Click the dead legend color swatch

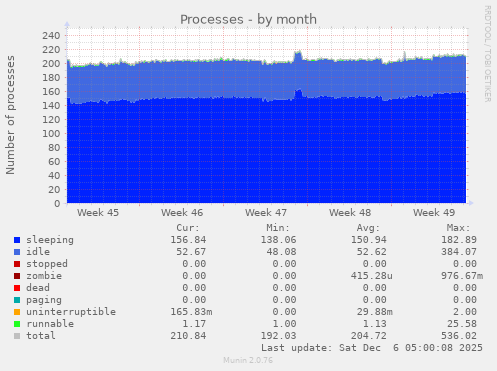(17, 288)
